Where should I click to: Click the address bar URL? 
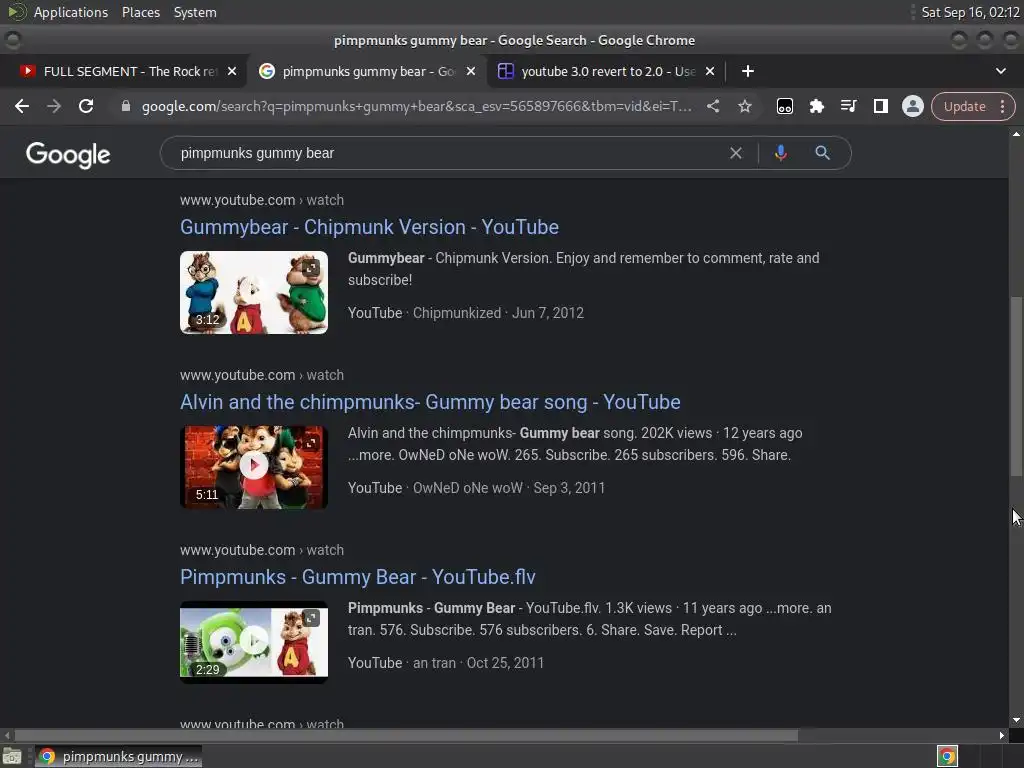(x=416, y=106)
